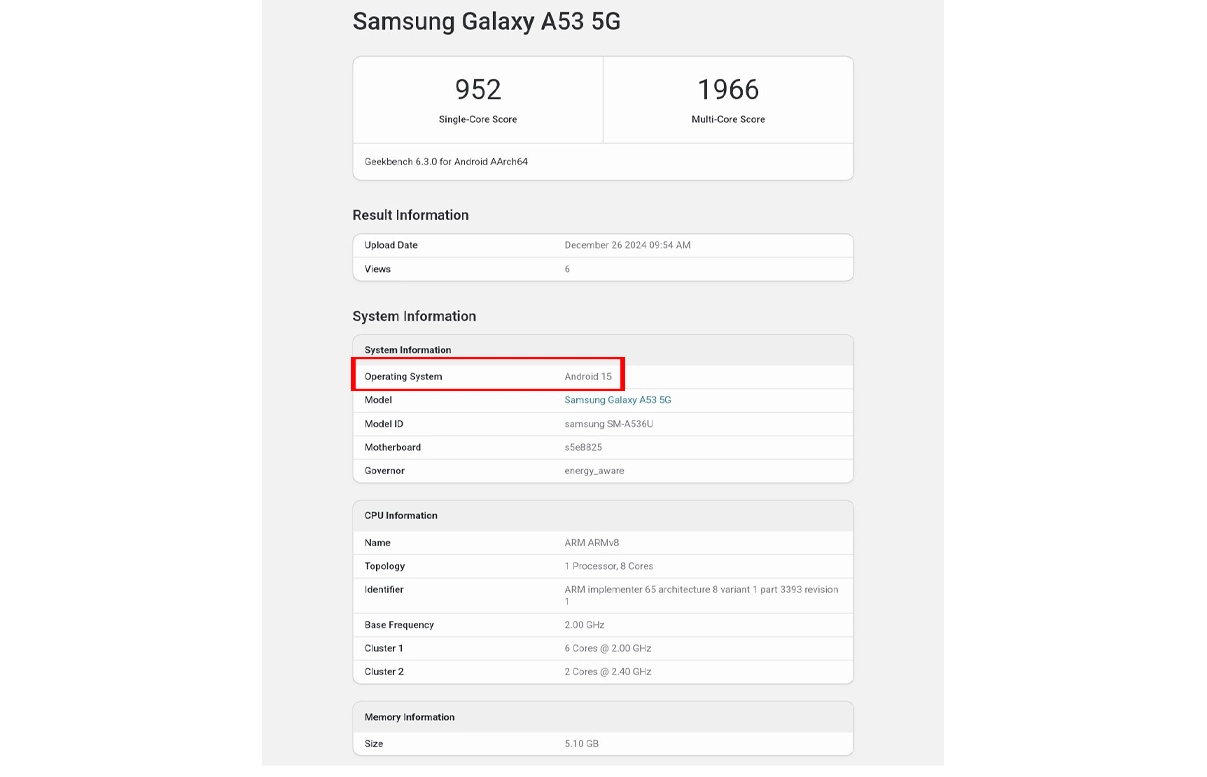This screenshot has height=777, width=1207.
Task: Select the Base Frequency 2.00 GHz row
Action: (x=602, y=624)
